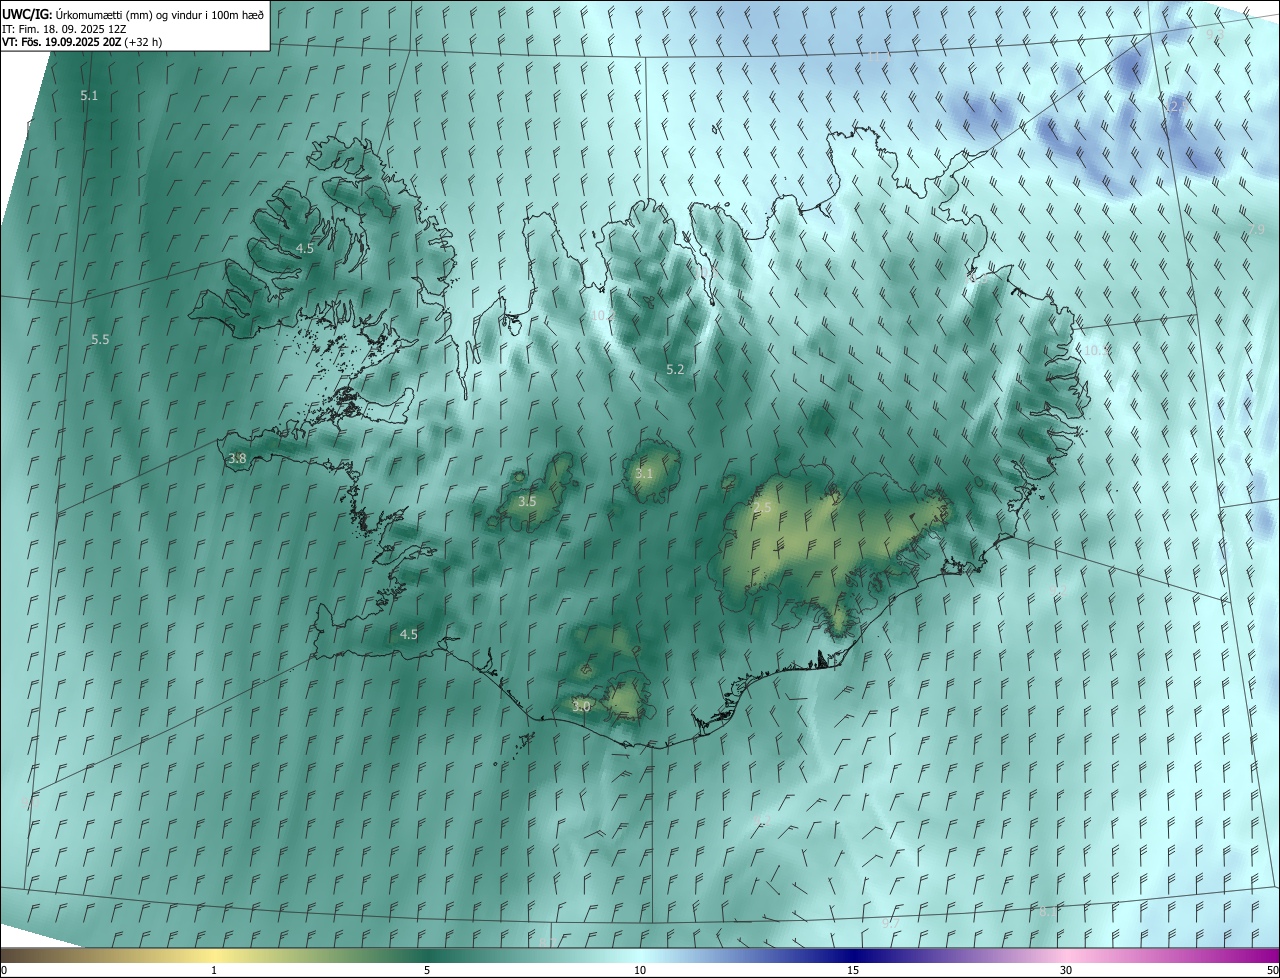Click the 9.3 value in the northeast corner
The image size is (1280, 978).
click(1215, 35)
